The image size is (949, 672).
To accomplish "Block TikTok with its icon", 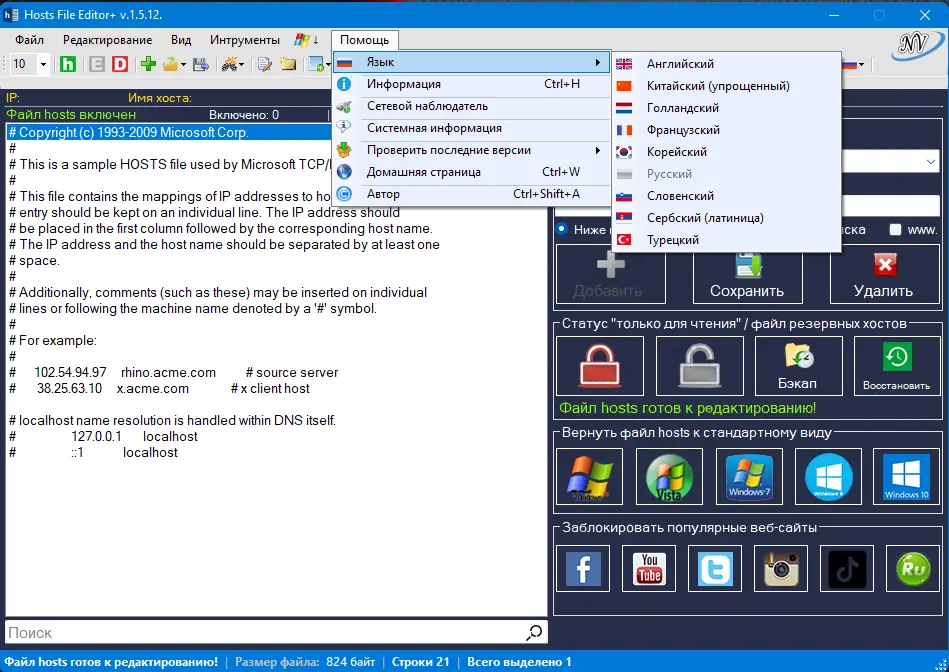I will point(847,568).
